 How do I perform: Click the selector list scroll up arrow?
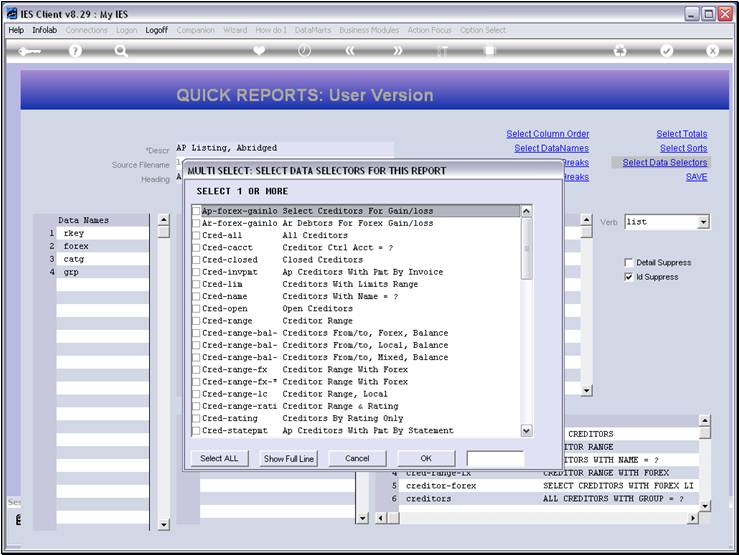(526, 211)
